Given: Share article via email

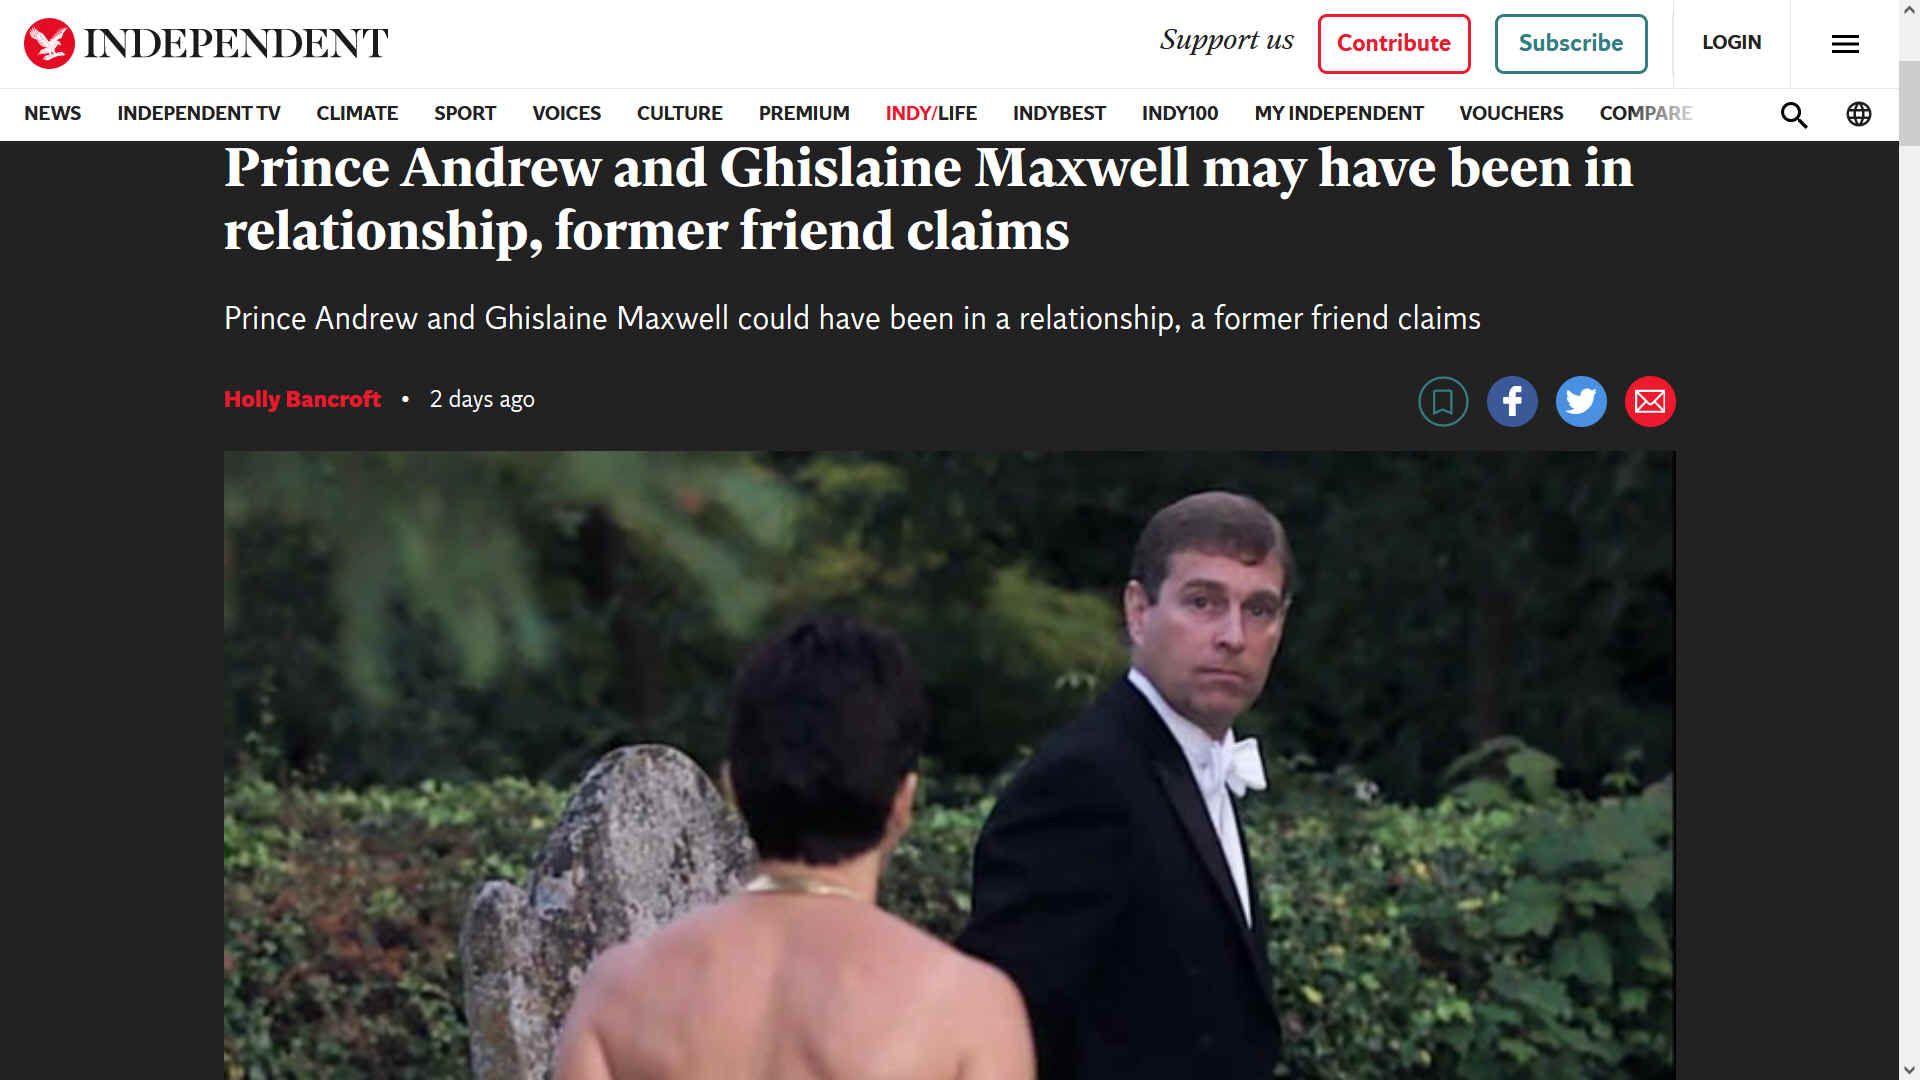Looking at the screenshot, I should point(1650,402).
